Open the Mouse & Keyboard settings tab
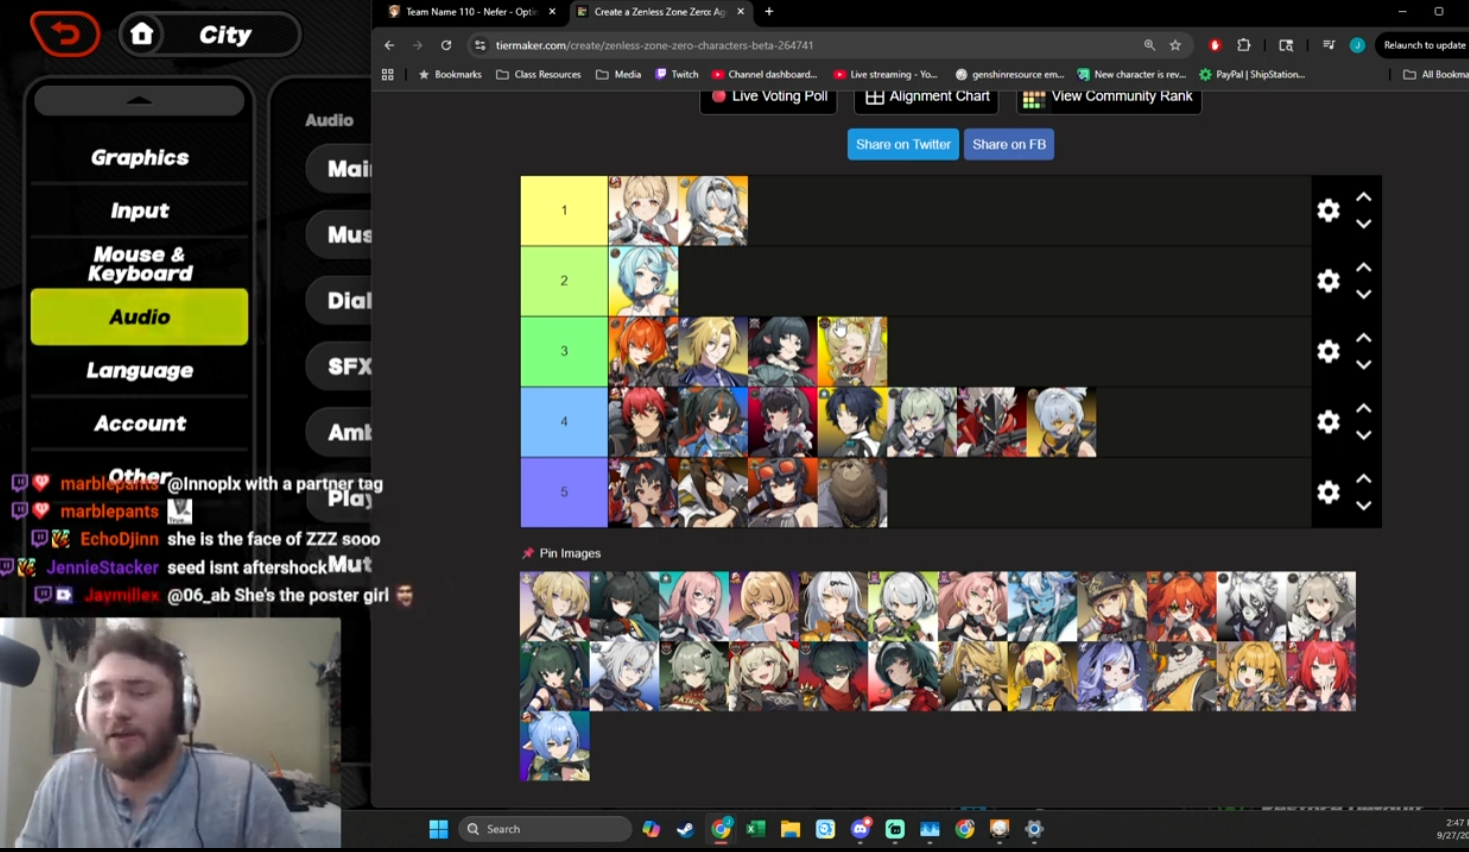This screenshot has height=852, width=1469. pyautogui.click(x=140, y=264)
